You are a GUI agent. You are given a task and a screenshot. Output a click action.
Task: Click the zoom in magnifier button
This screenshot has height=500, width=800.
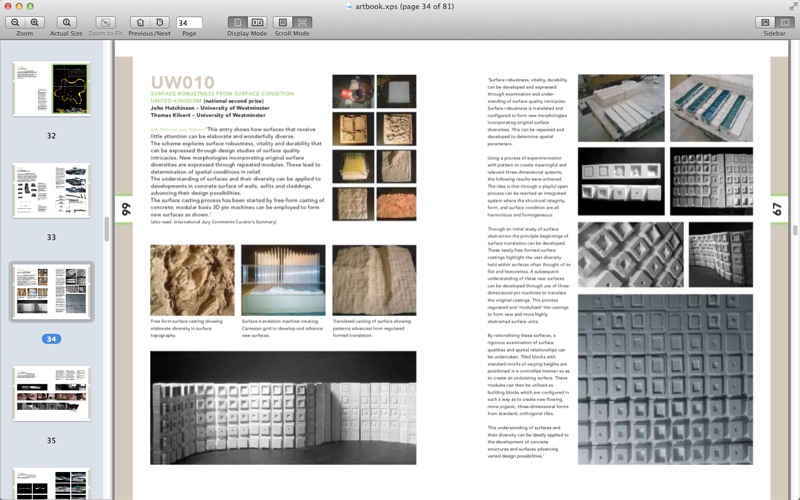(34, 22)
